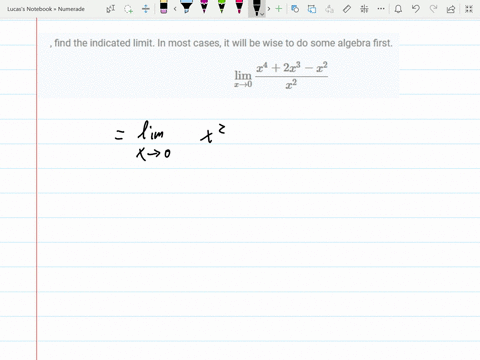The width and height of the screenshot is (480, 360).
Task: Redo the last action
Action: coord(433,9)
